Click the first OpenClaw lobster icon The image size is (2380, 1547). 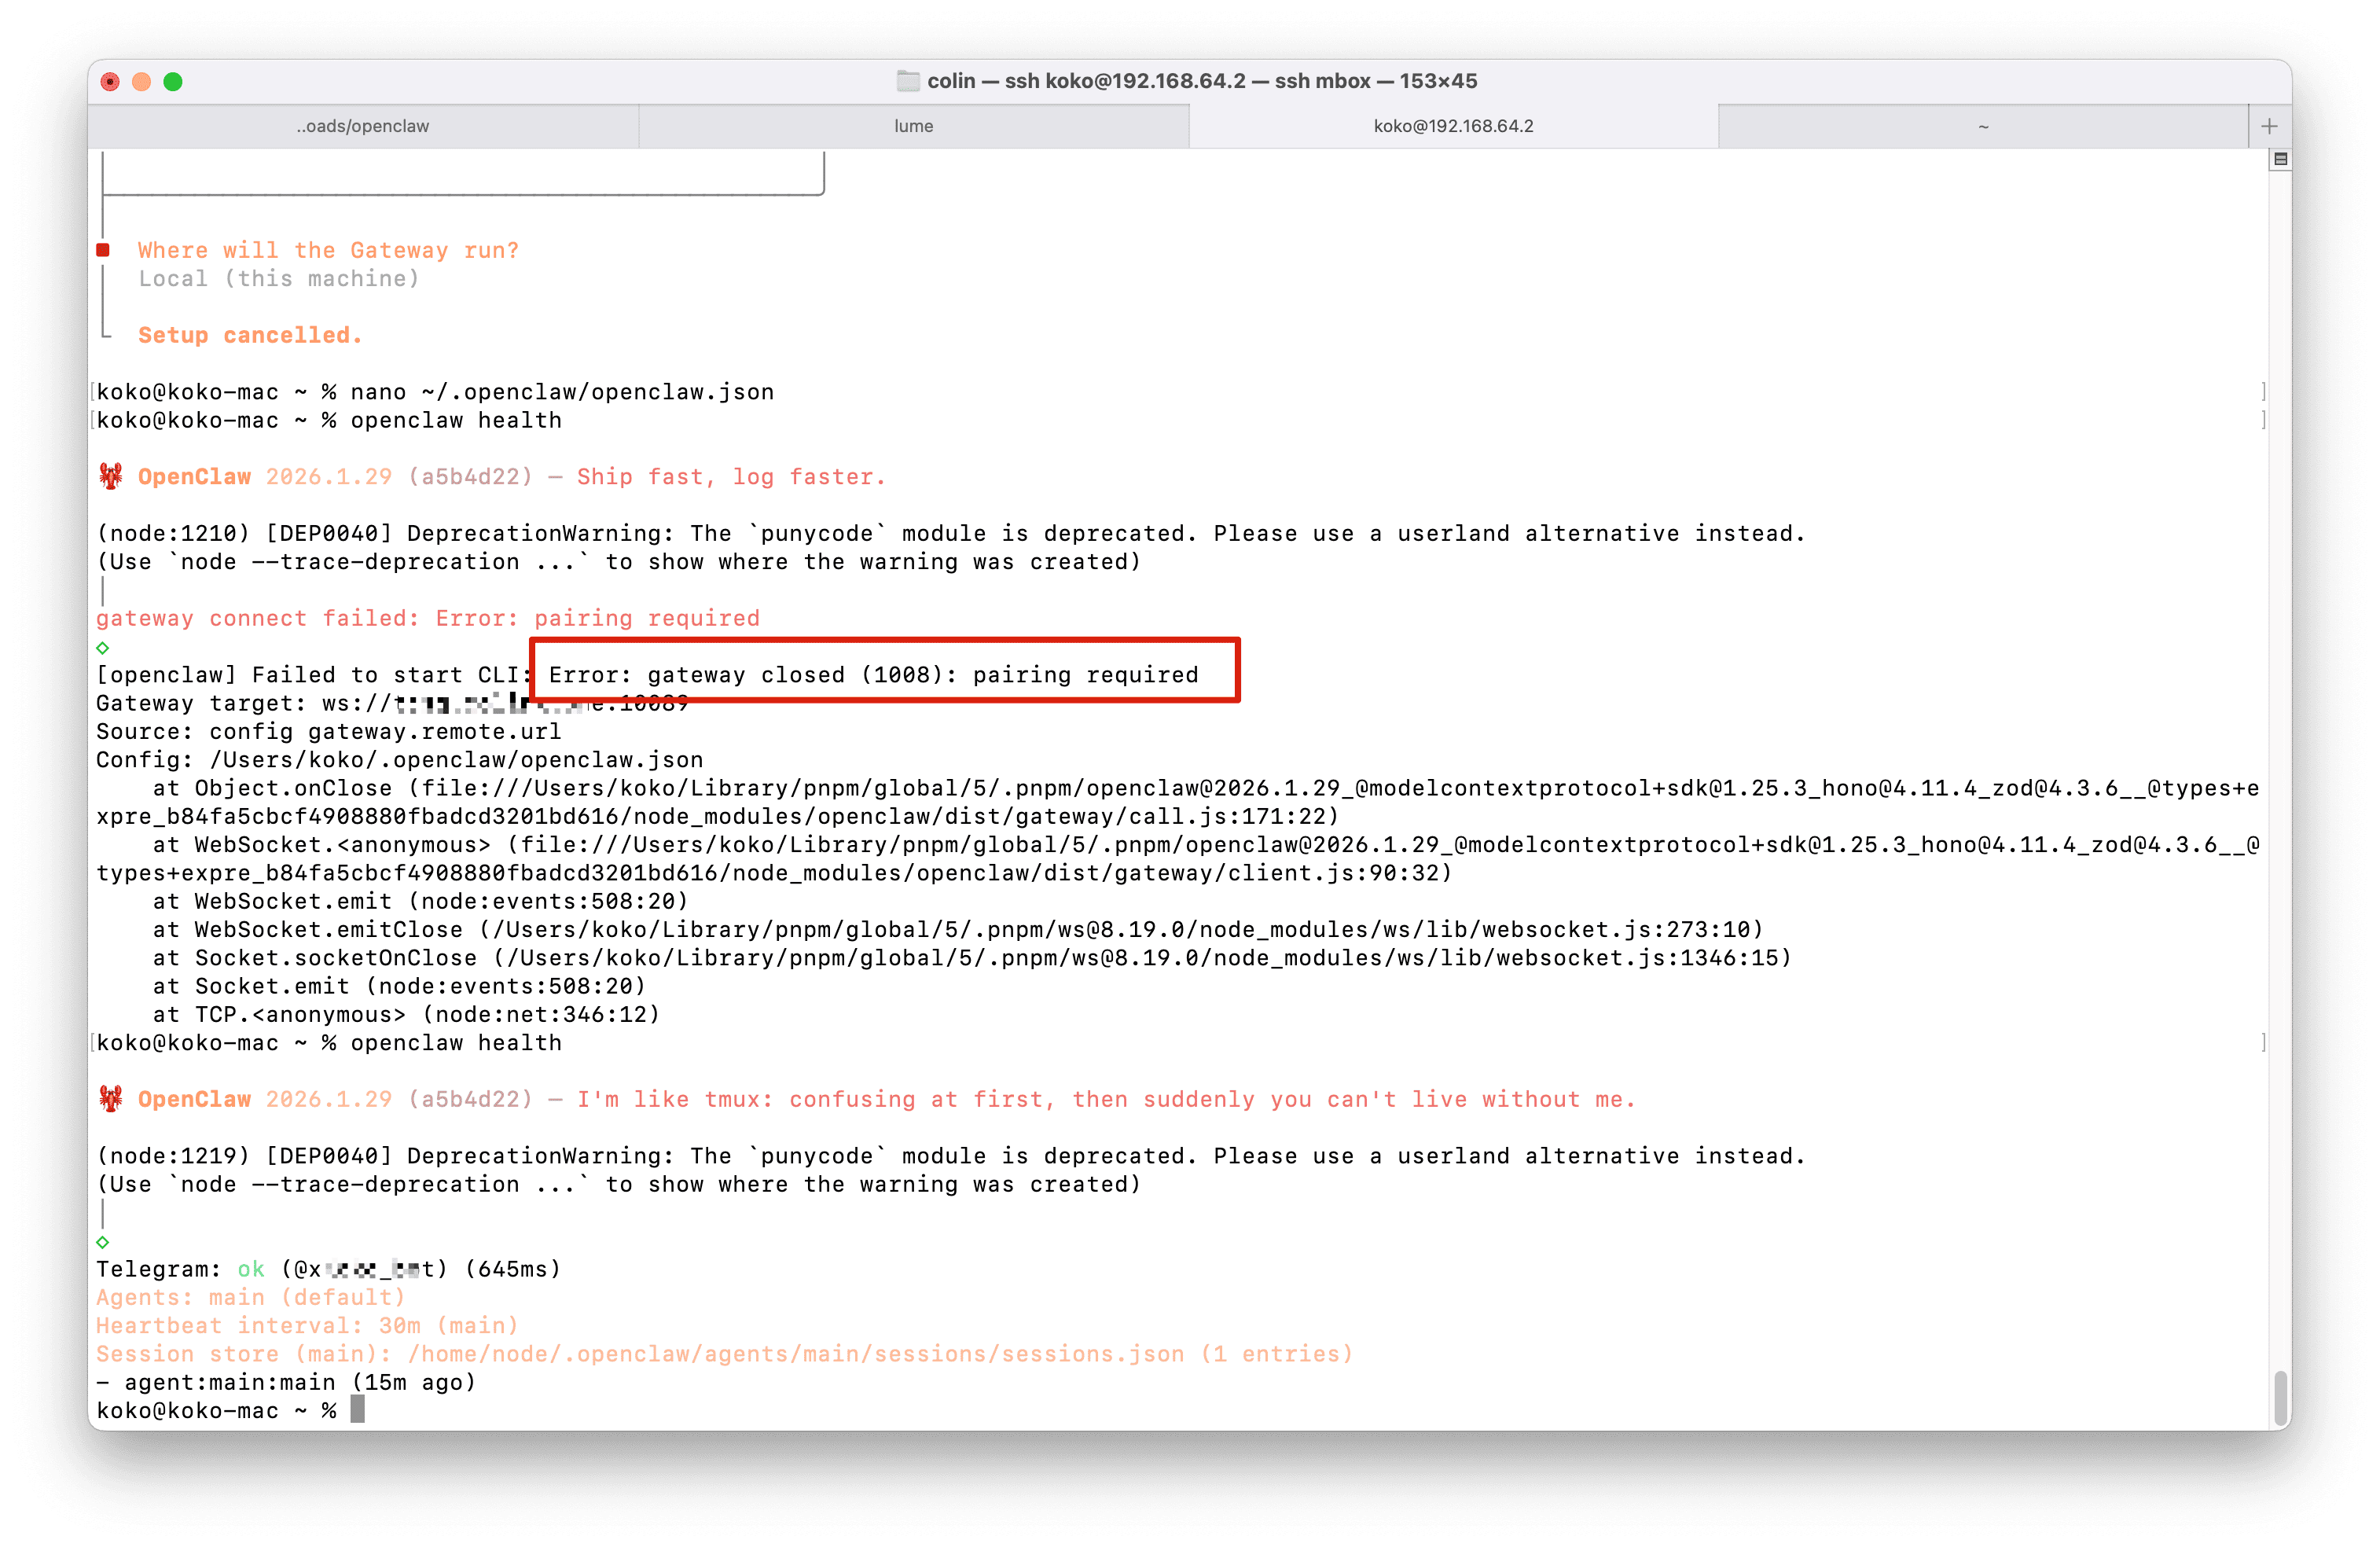click(x=111, y=476)
